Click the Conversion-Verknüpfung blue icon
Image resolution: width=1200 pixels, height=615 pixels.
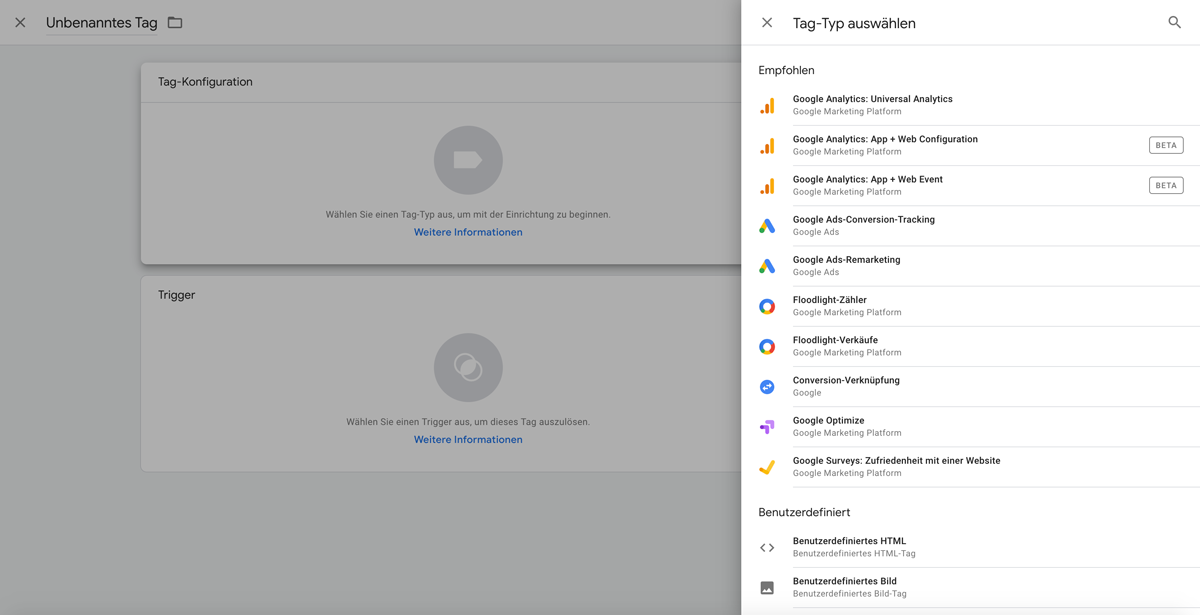coord(767,386)
